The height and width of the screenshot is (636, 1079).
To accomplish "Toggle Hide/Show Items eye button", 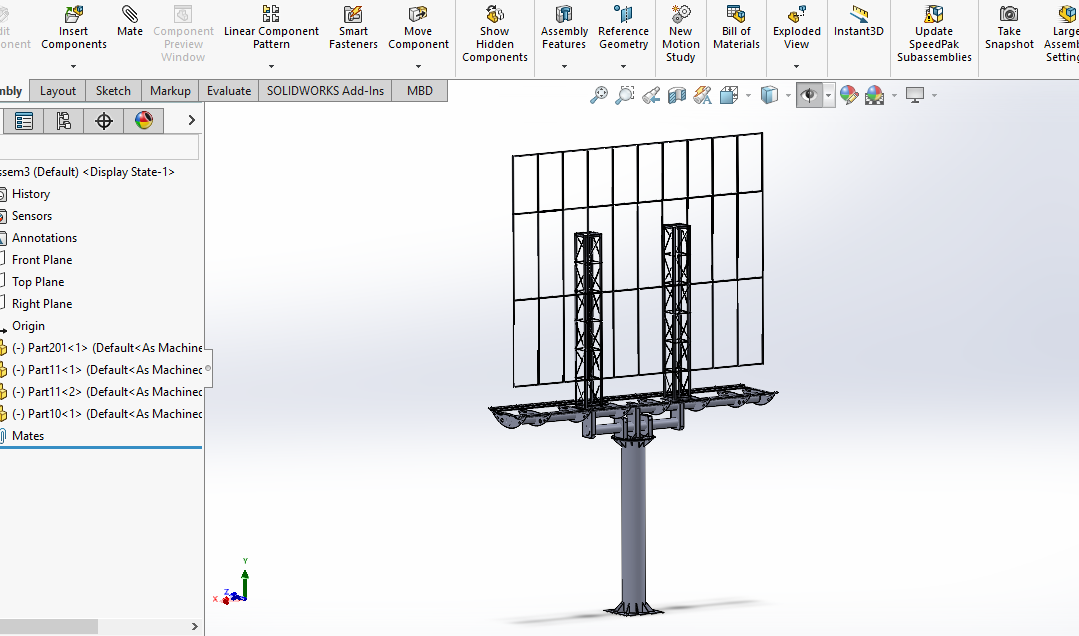I will [x=809, y=95].
